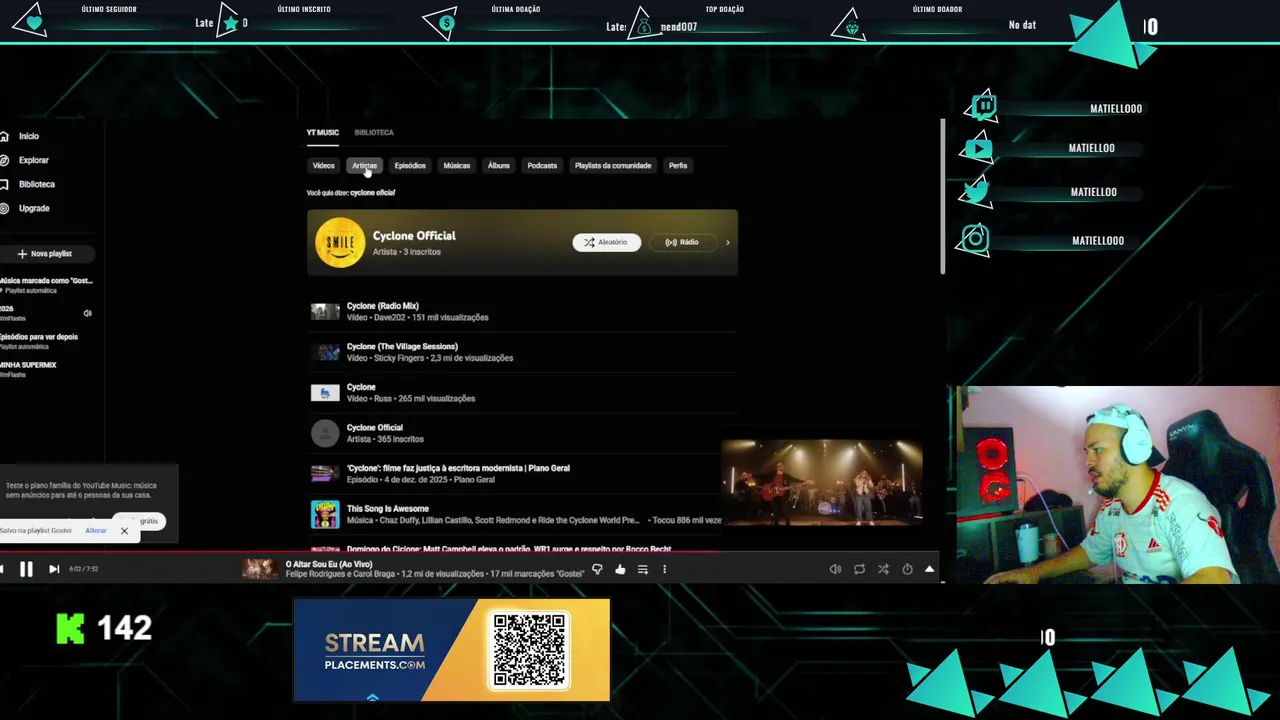Viewport: 1280px width, 720px height.
Task: Click speaker icon next to 2026 playlist
Action: click(x=87, y=313)
